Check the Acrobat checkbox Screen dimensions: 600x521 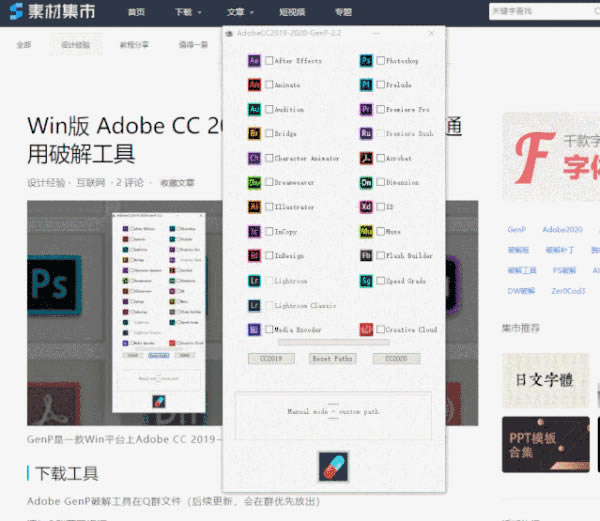tap(381, 158)
